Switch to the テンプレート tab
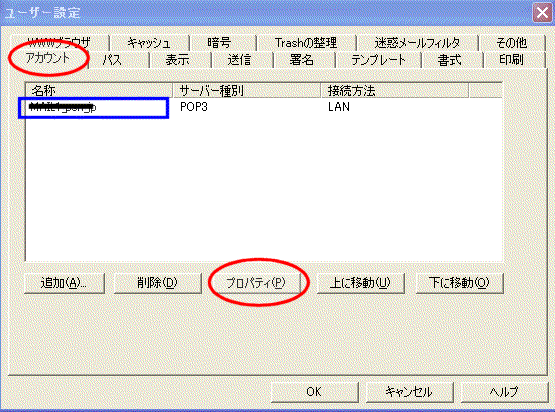Screen dimensions: 555x412 (x=378, y=59)
